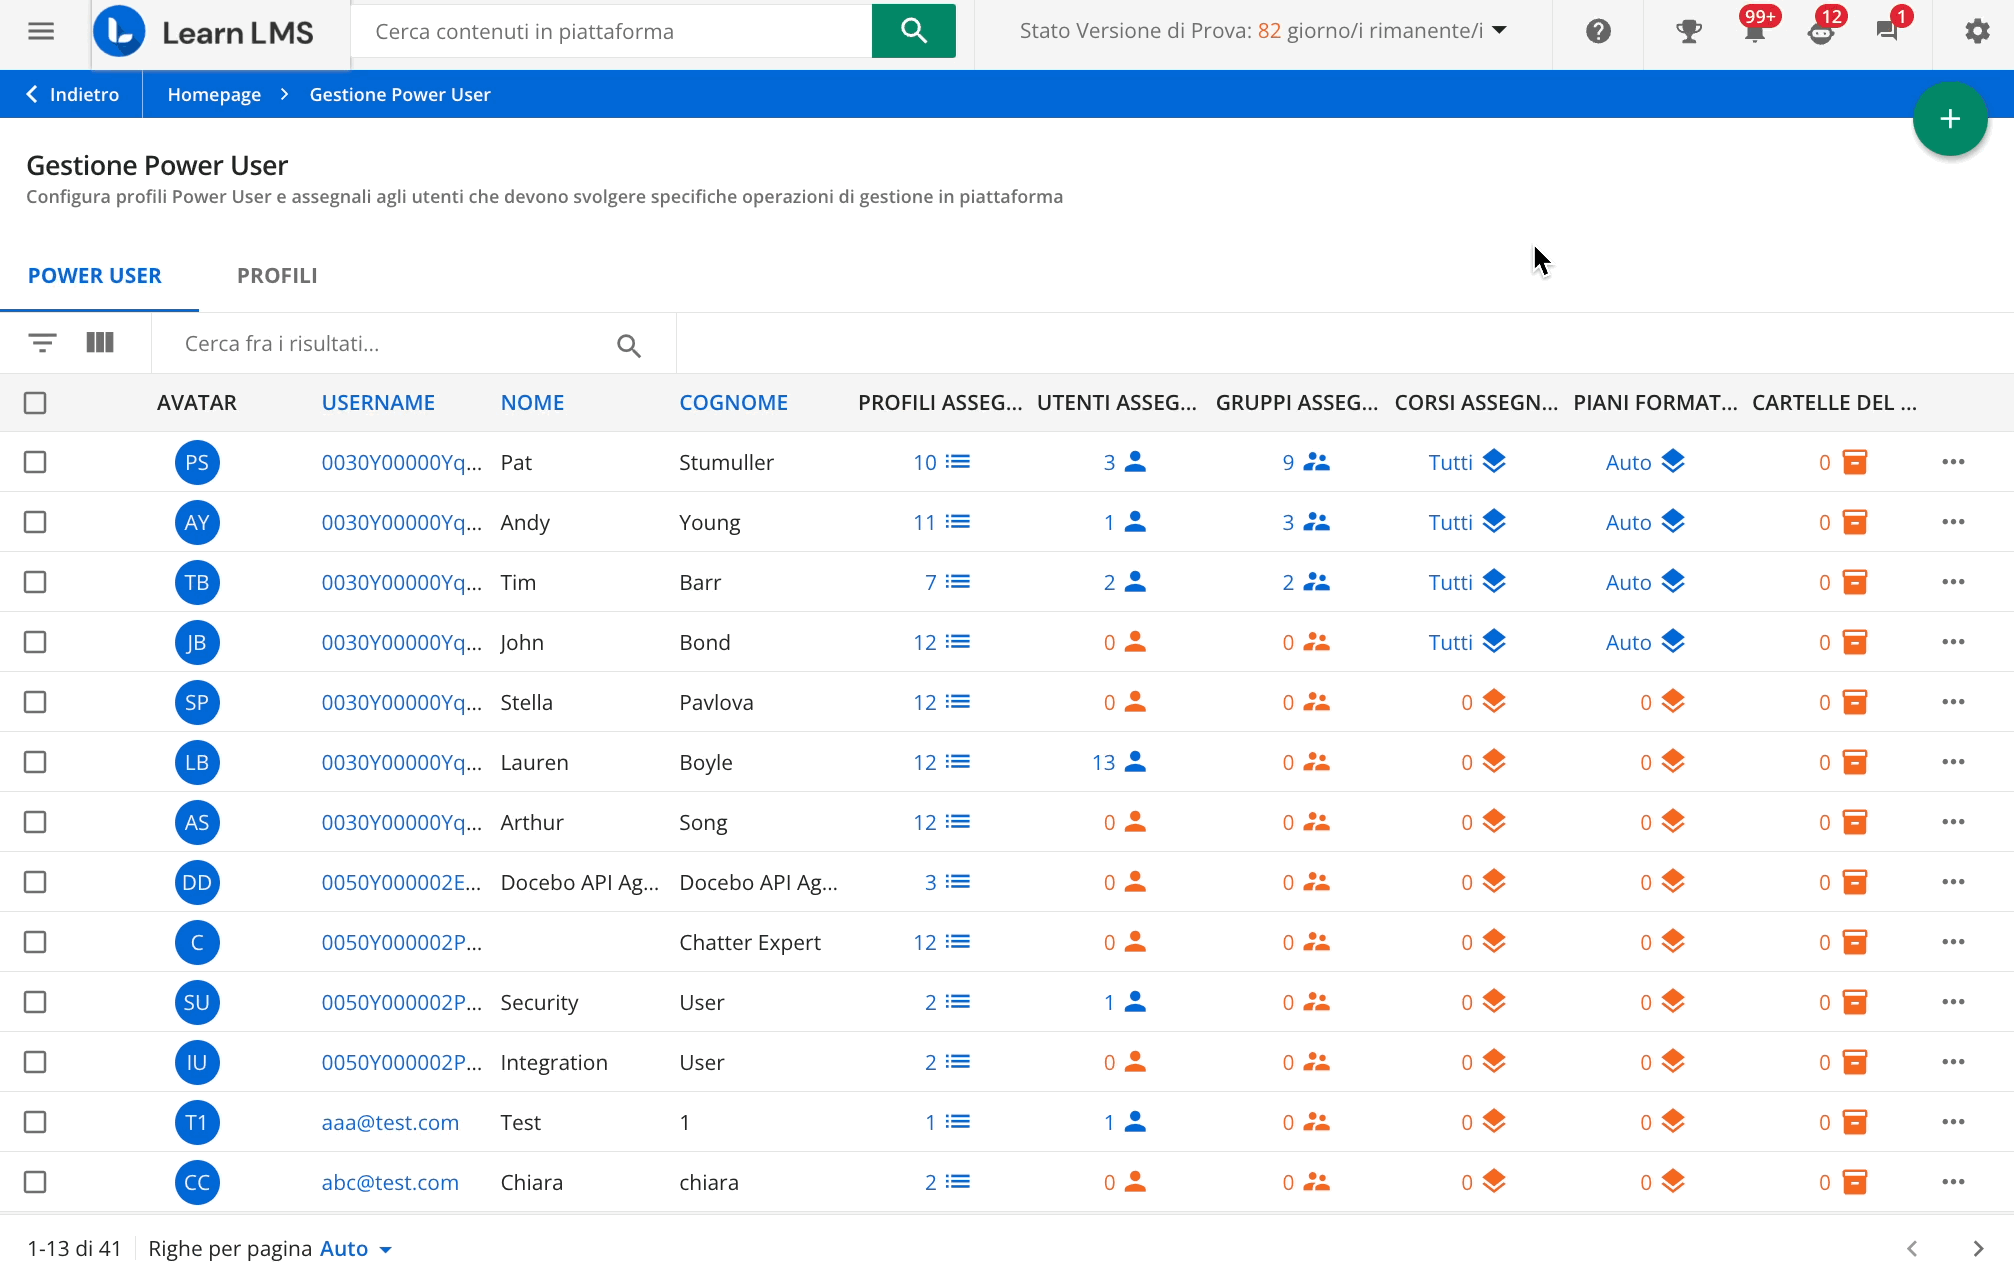Check the Stella Pavlova row checkbox
Screen dimensions: 2014x1276
point(35,702)
